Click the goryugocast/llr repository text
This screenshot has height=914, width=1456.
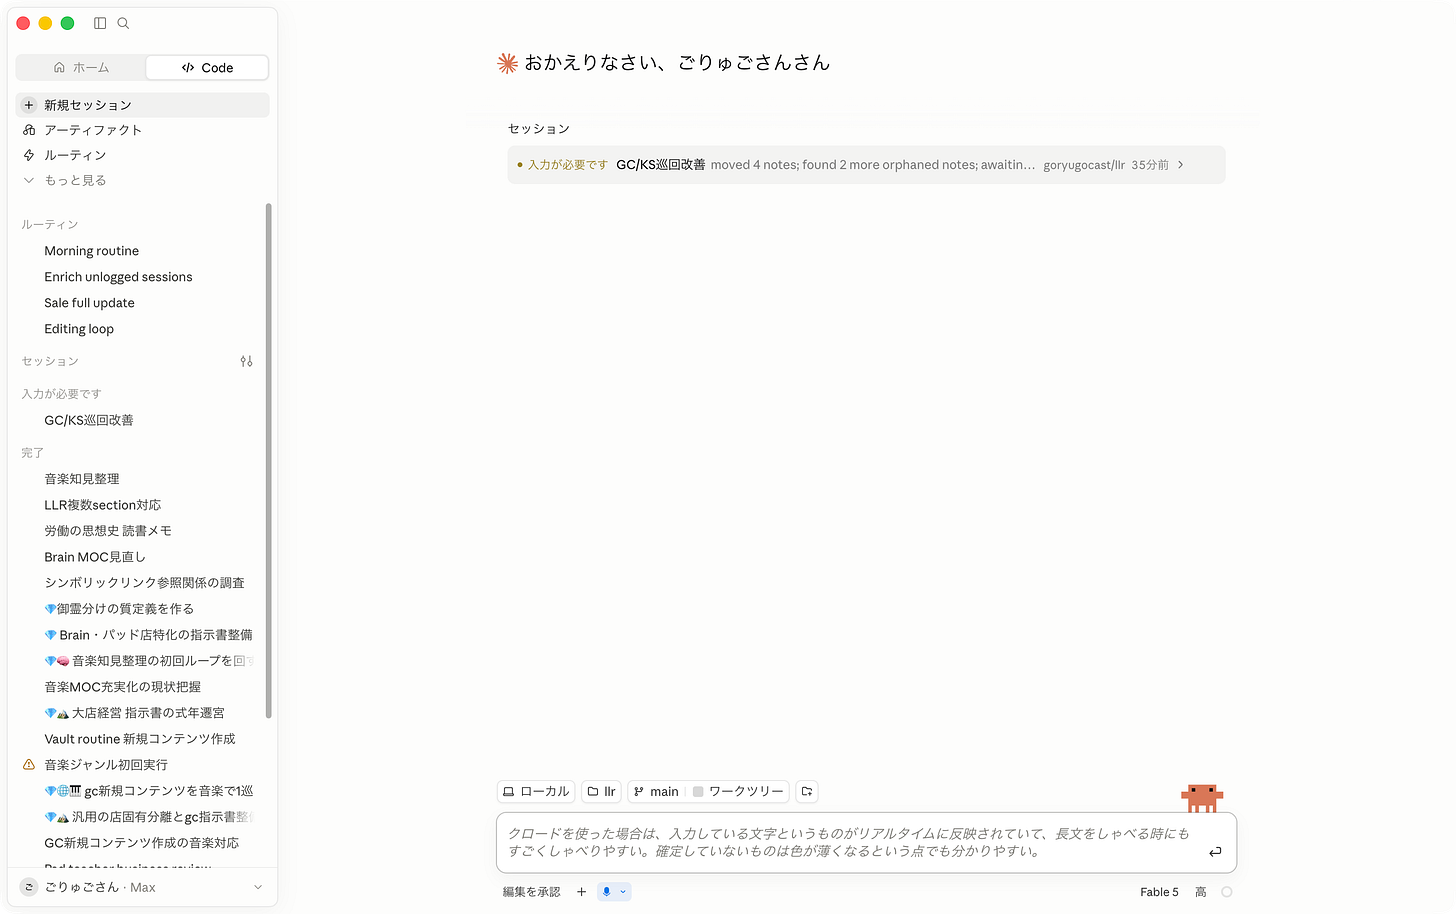(1084, 165)
